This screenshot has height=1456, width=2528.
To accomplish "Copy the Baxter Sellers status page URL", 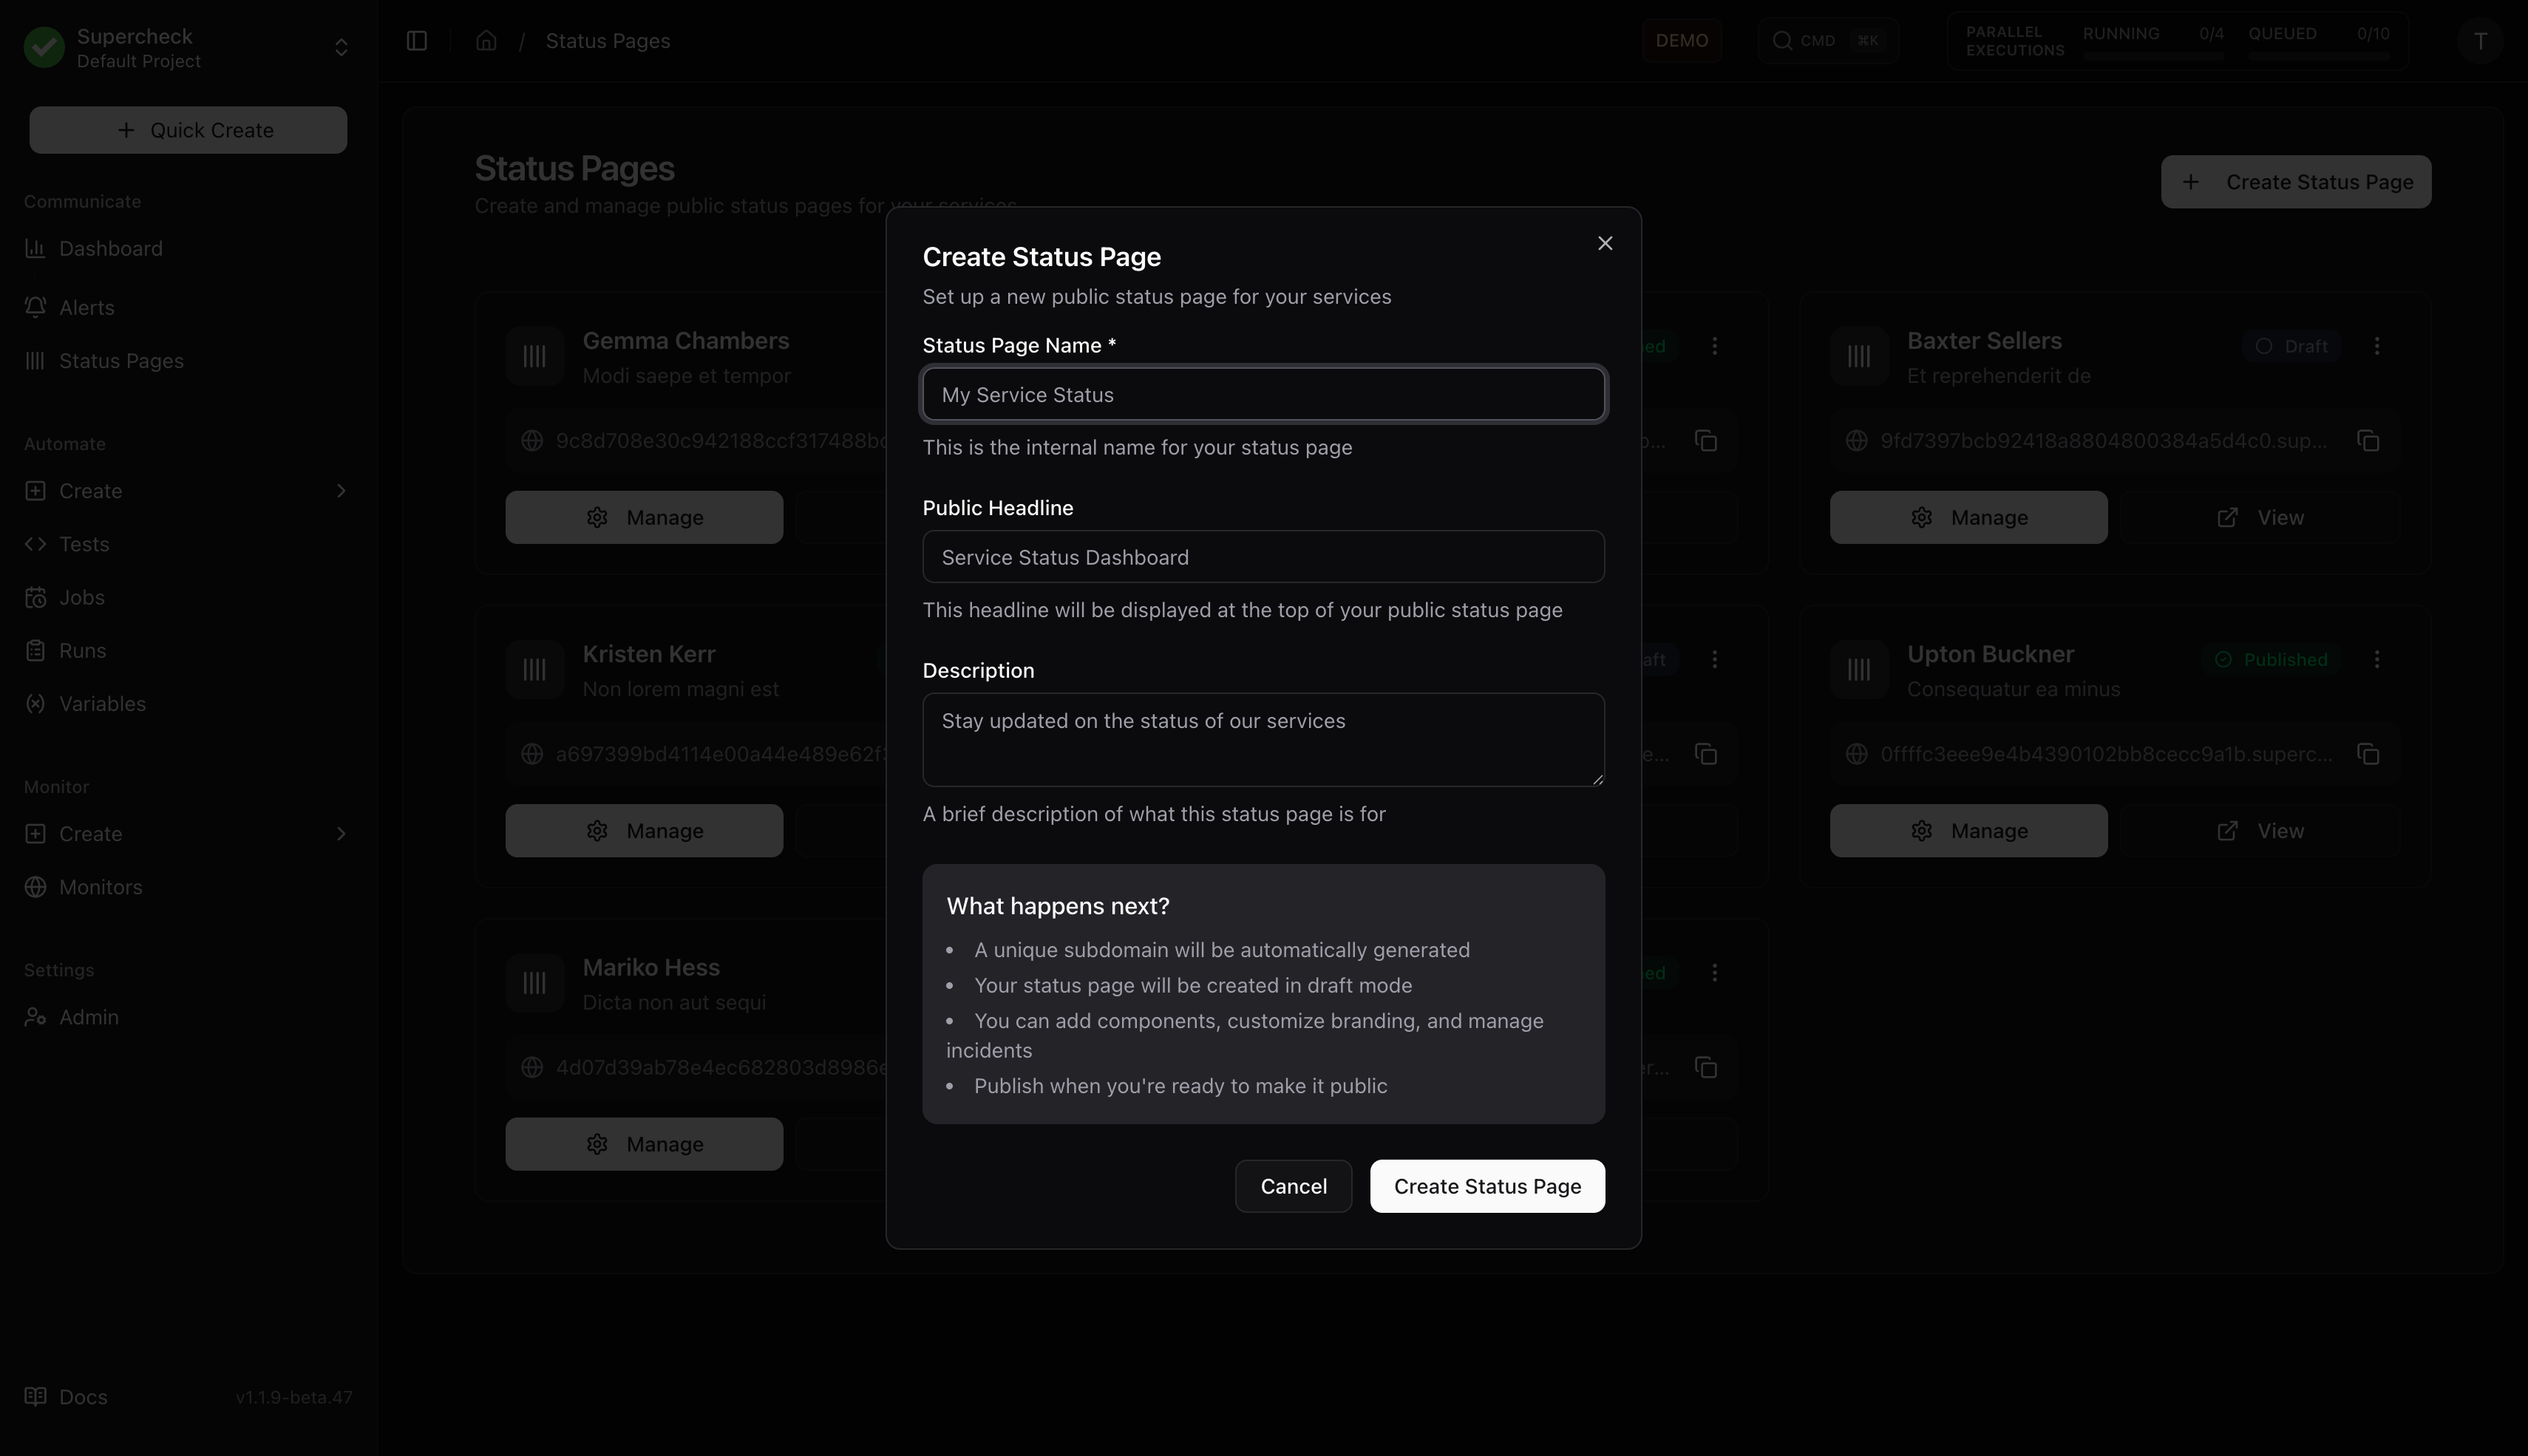I will point(2369,440).
